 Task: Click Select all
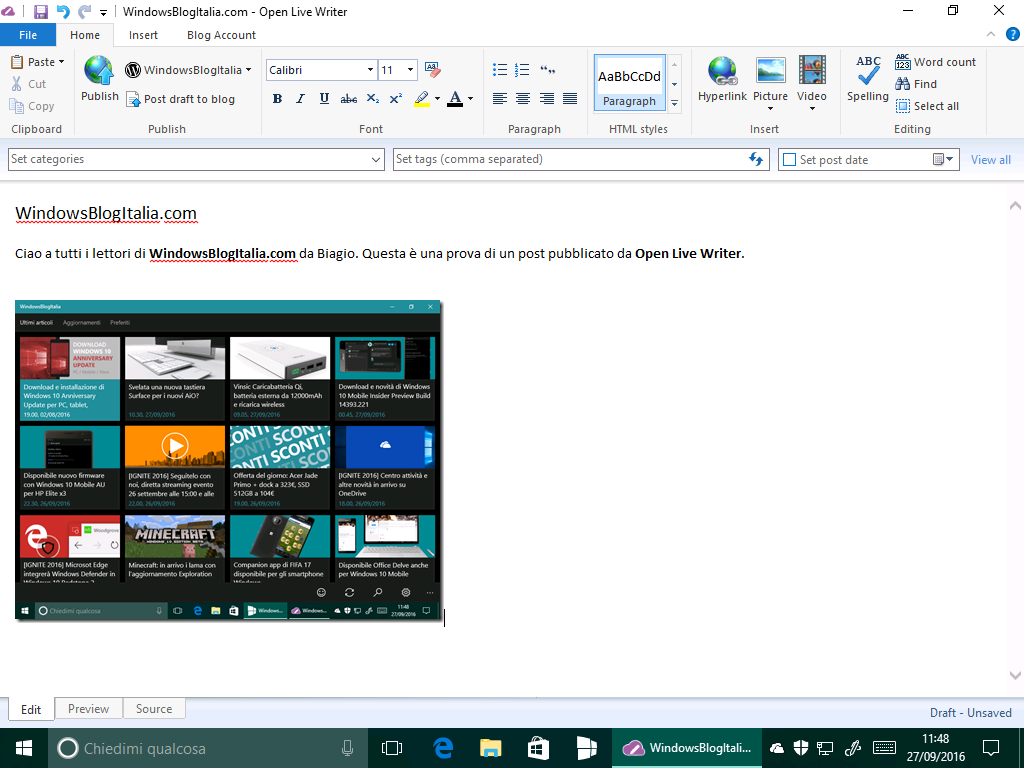point(927,106)
